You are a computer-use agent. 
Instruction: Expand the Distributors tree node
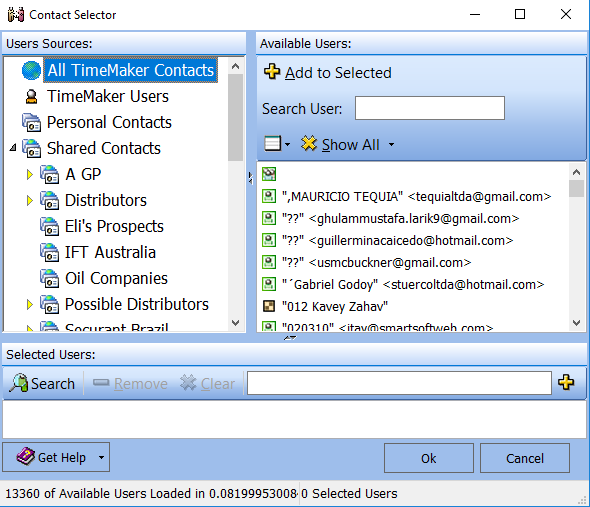tap(30, 200)
